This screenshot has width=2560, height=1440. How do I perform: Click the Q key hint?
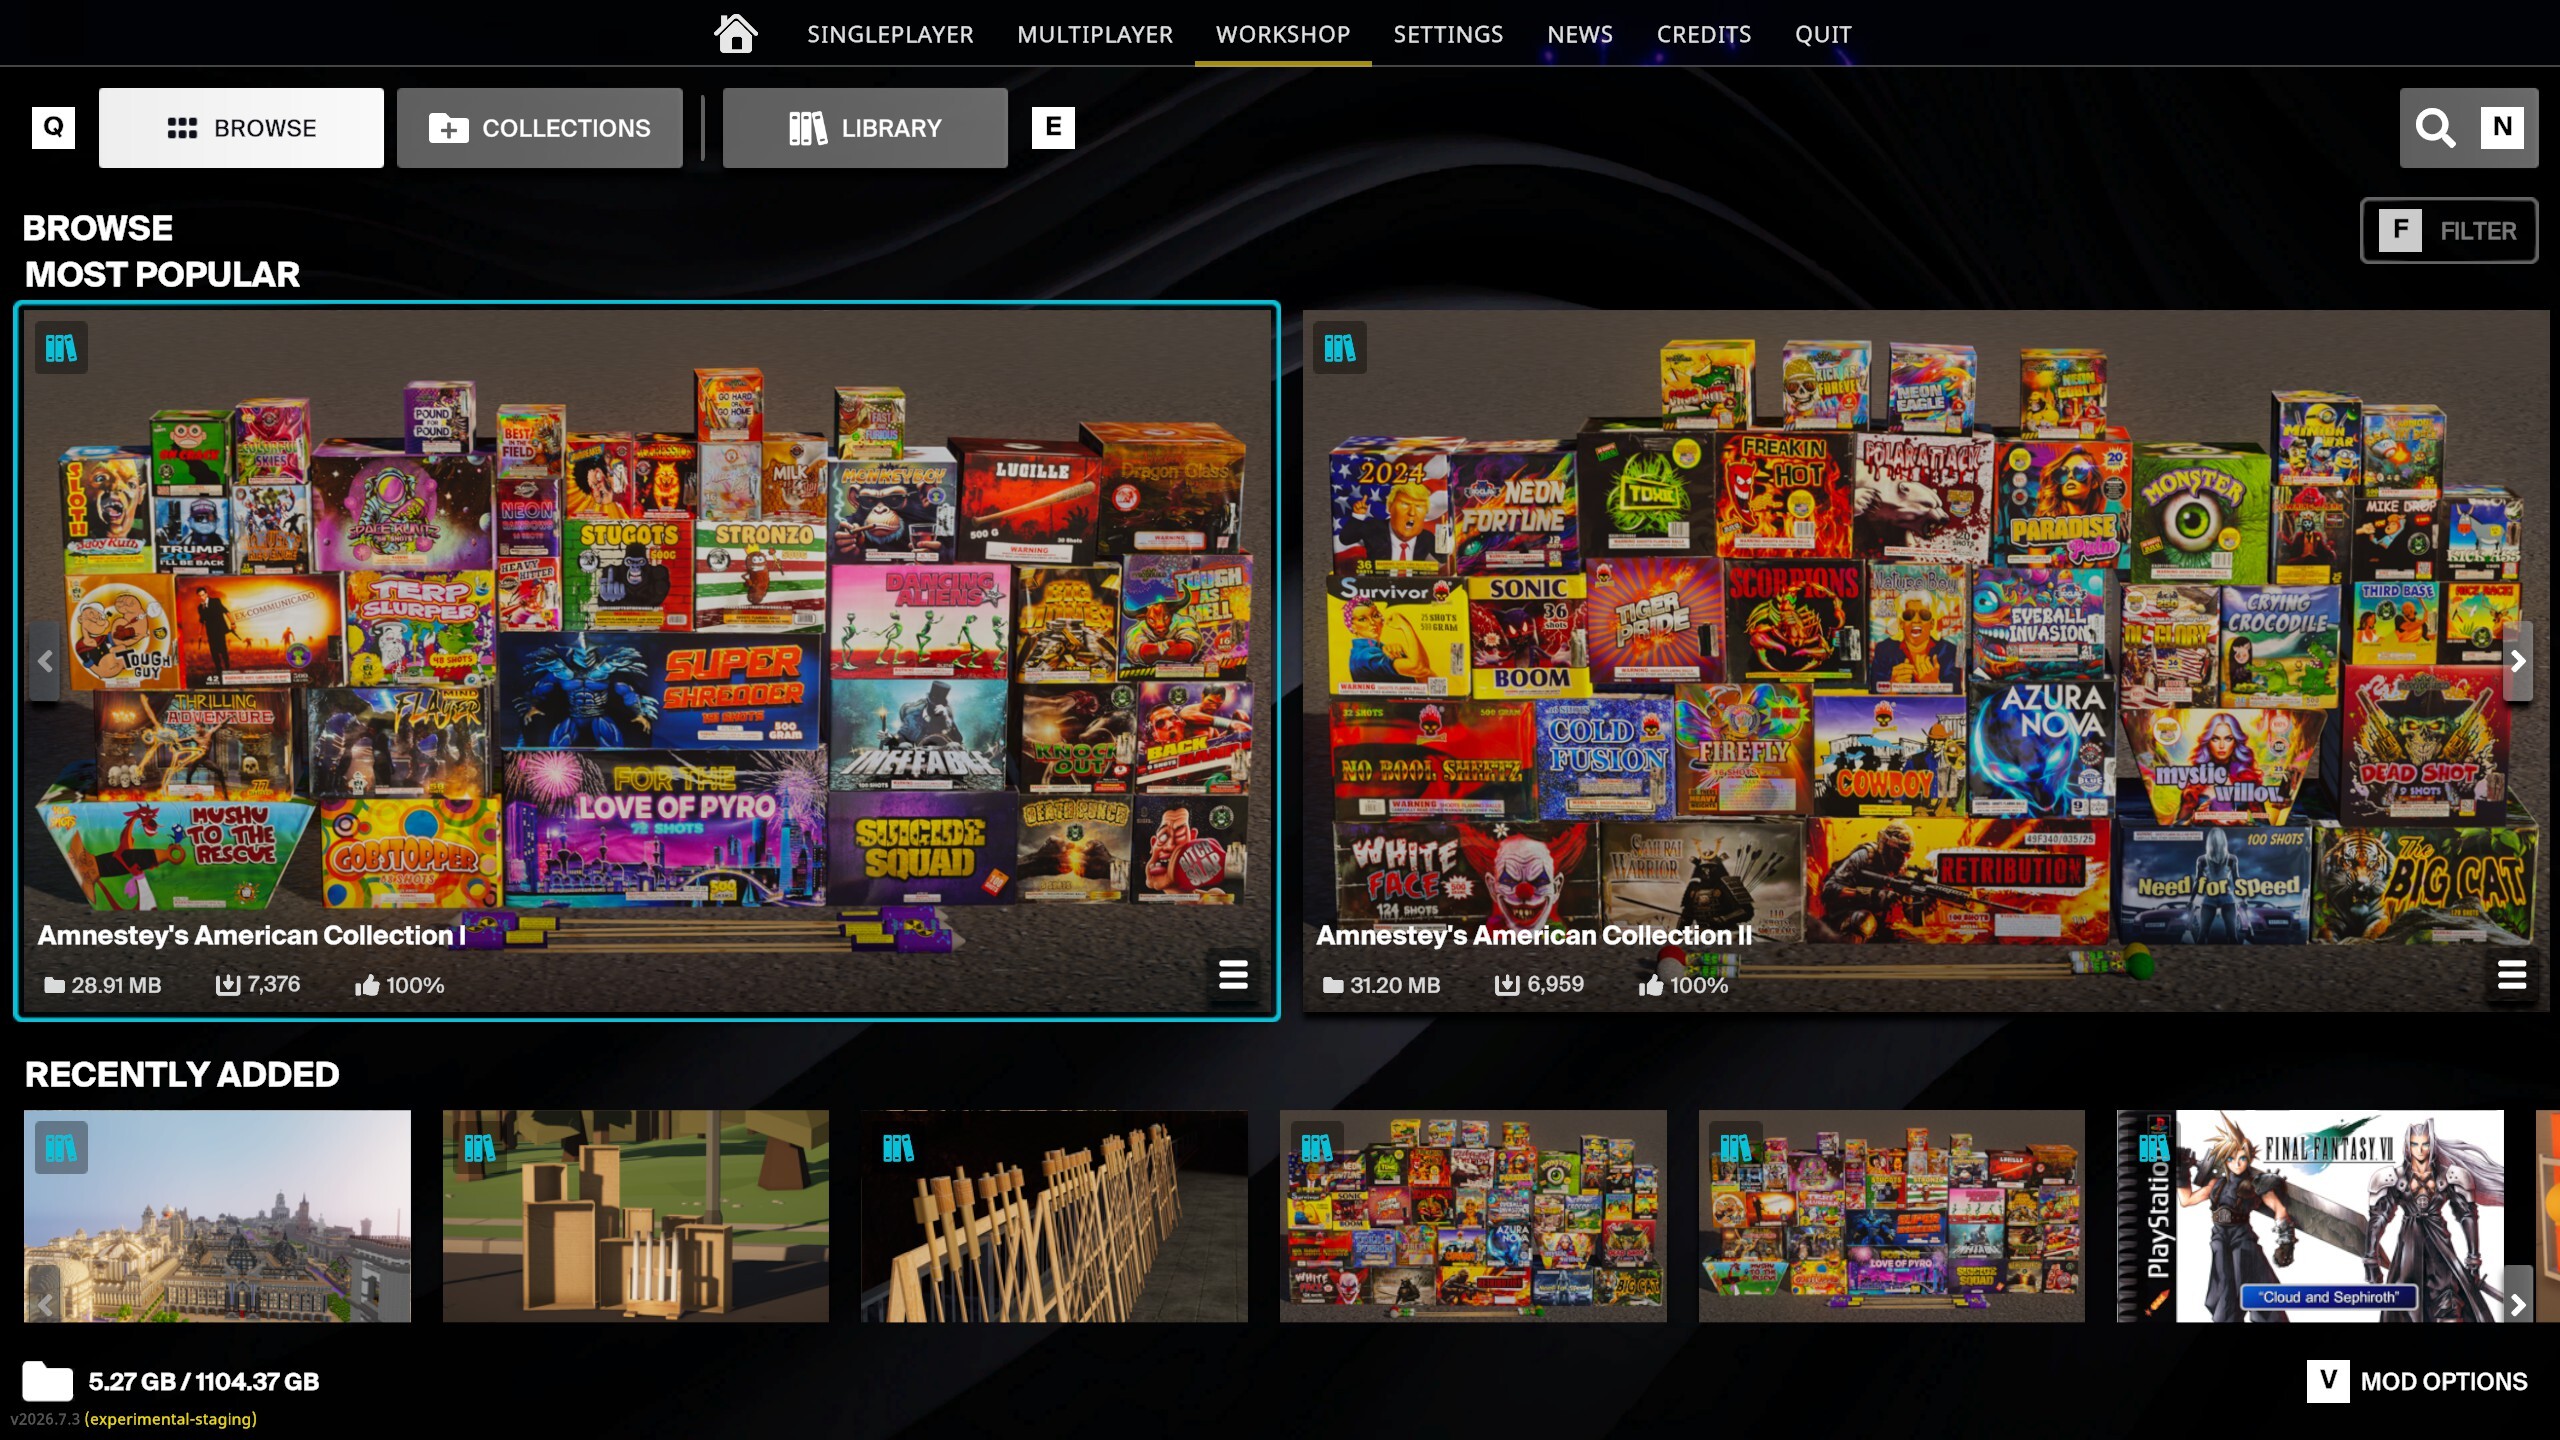[53, 127]
